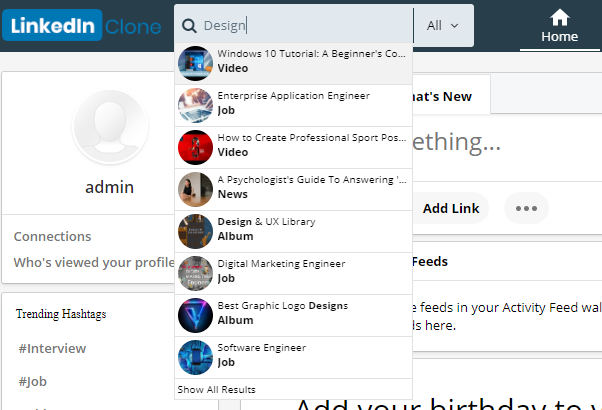Select Professional Sport Poster video result
This screenshot has height=410, width=602.
(x=311, y=145)
